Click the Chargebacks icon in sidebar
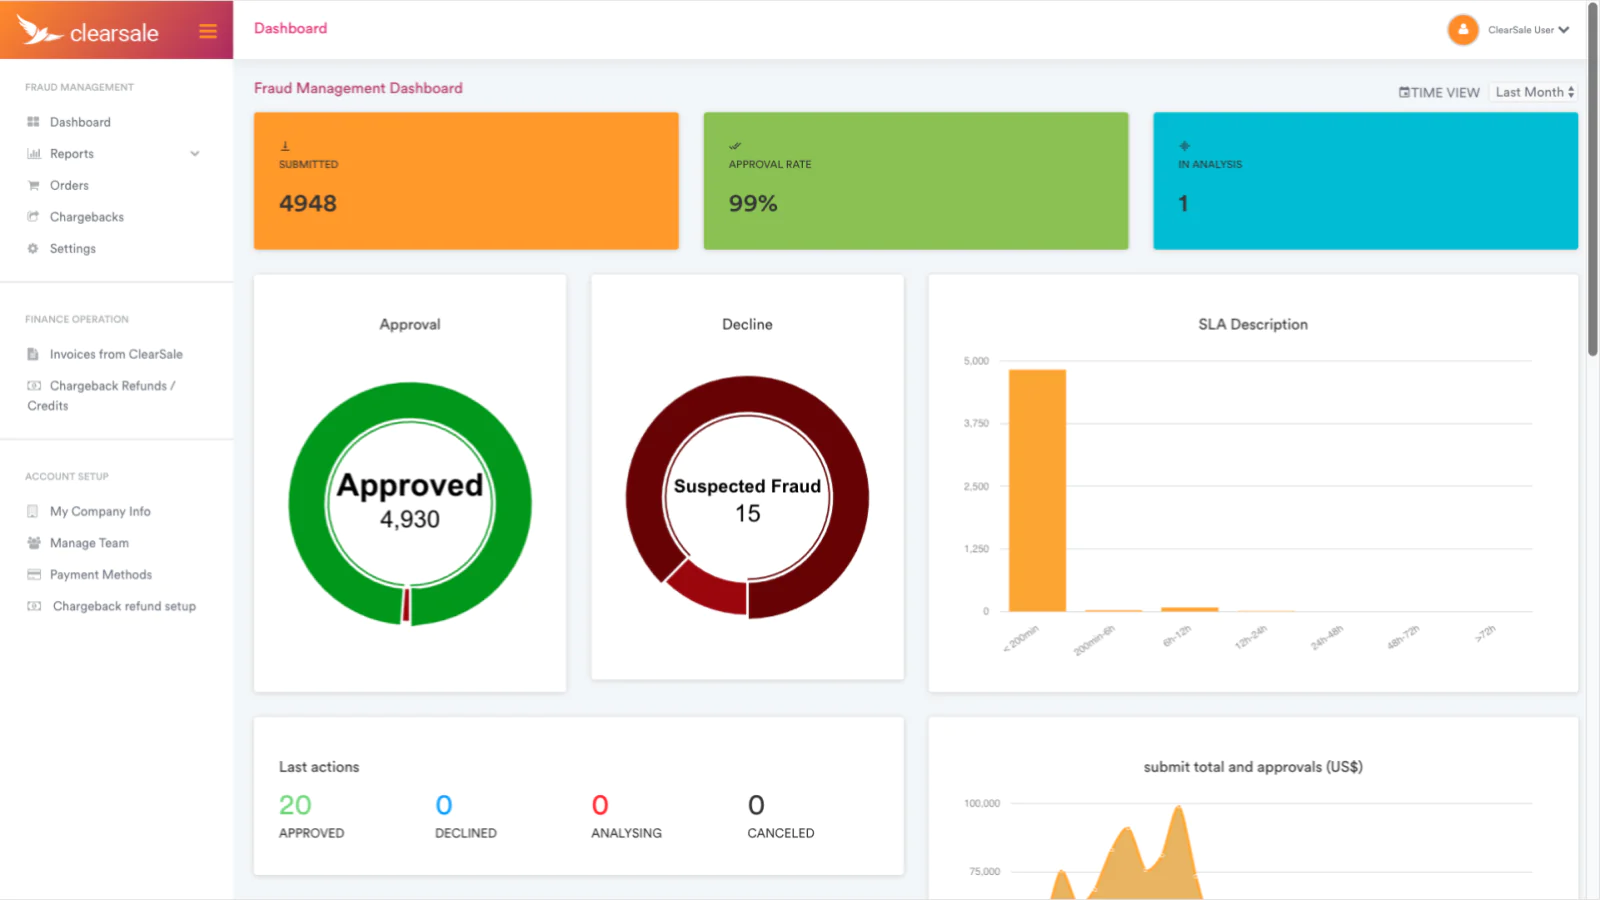 (33, 217)
